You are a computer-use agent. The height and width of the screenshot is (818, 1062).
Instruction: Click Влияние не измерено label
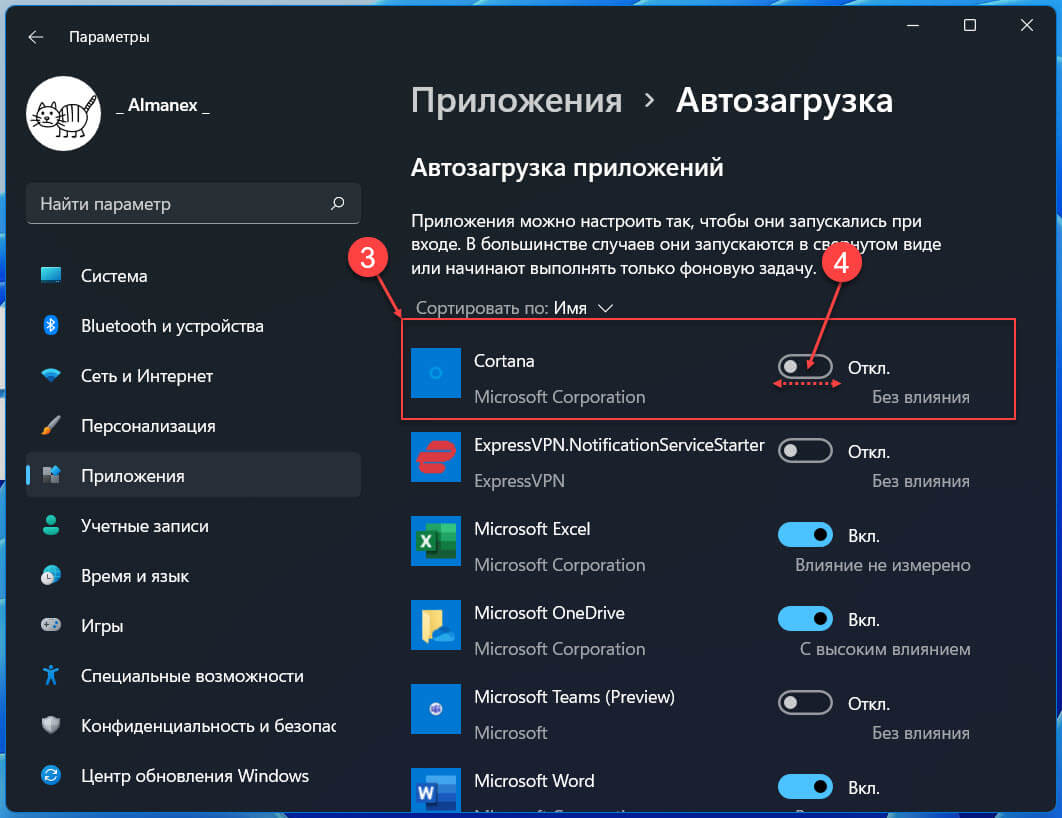[x=883, y=565]
